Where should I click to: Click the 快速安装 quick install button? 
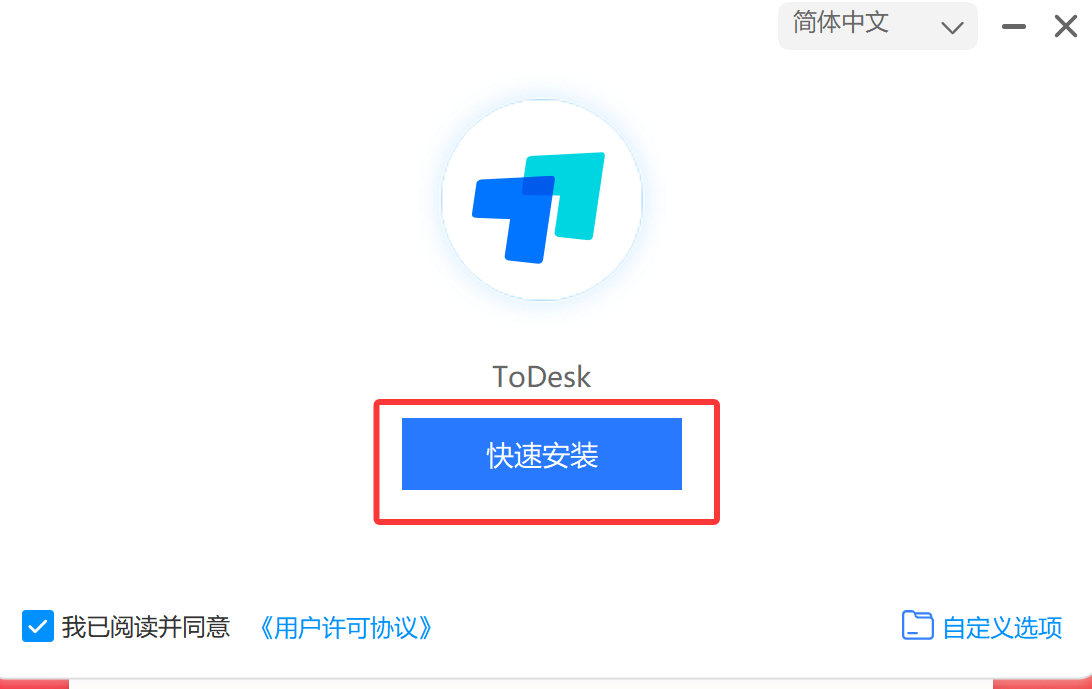click(x=542, y=454)
